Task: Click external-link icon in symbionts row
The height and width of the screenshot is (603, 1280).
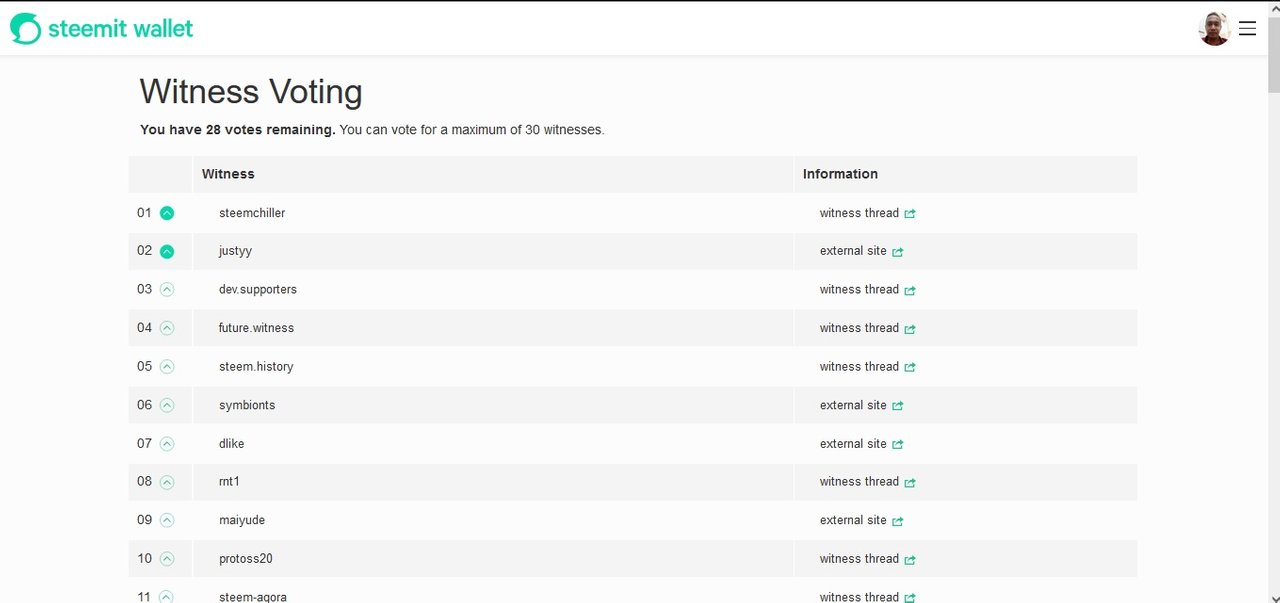Action: tap(898, 406)
